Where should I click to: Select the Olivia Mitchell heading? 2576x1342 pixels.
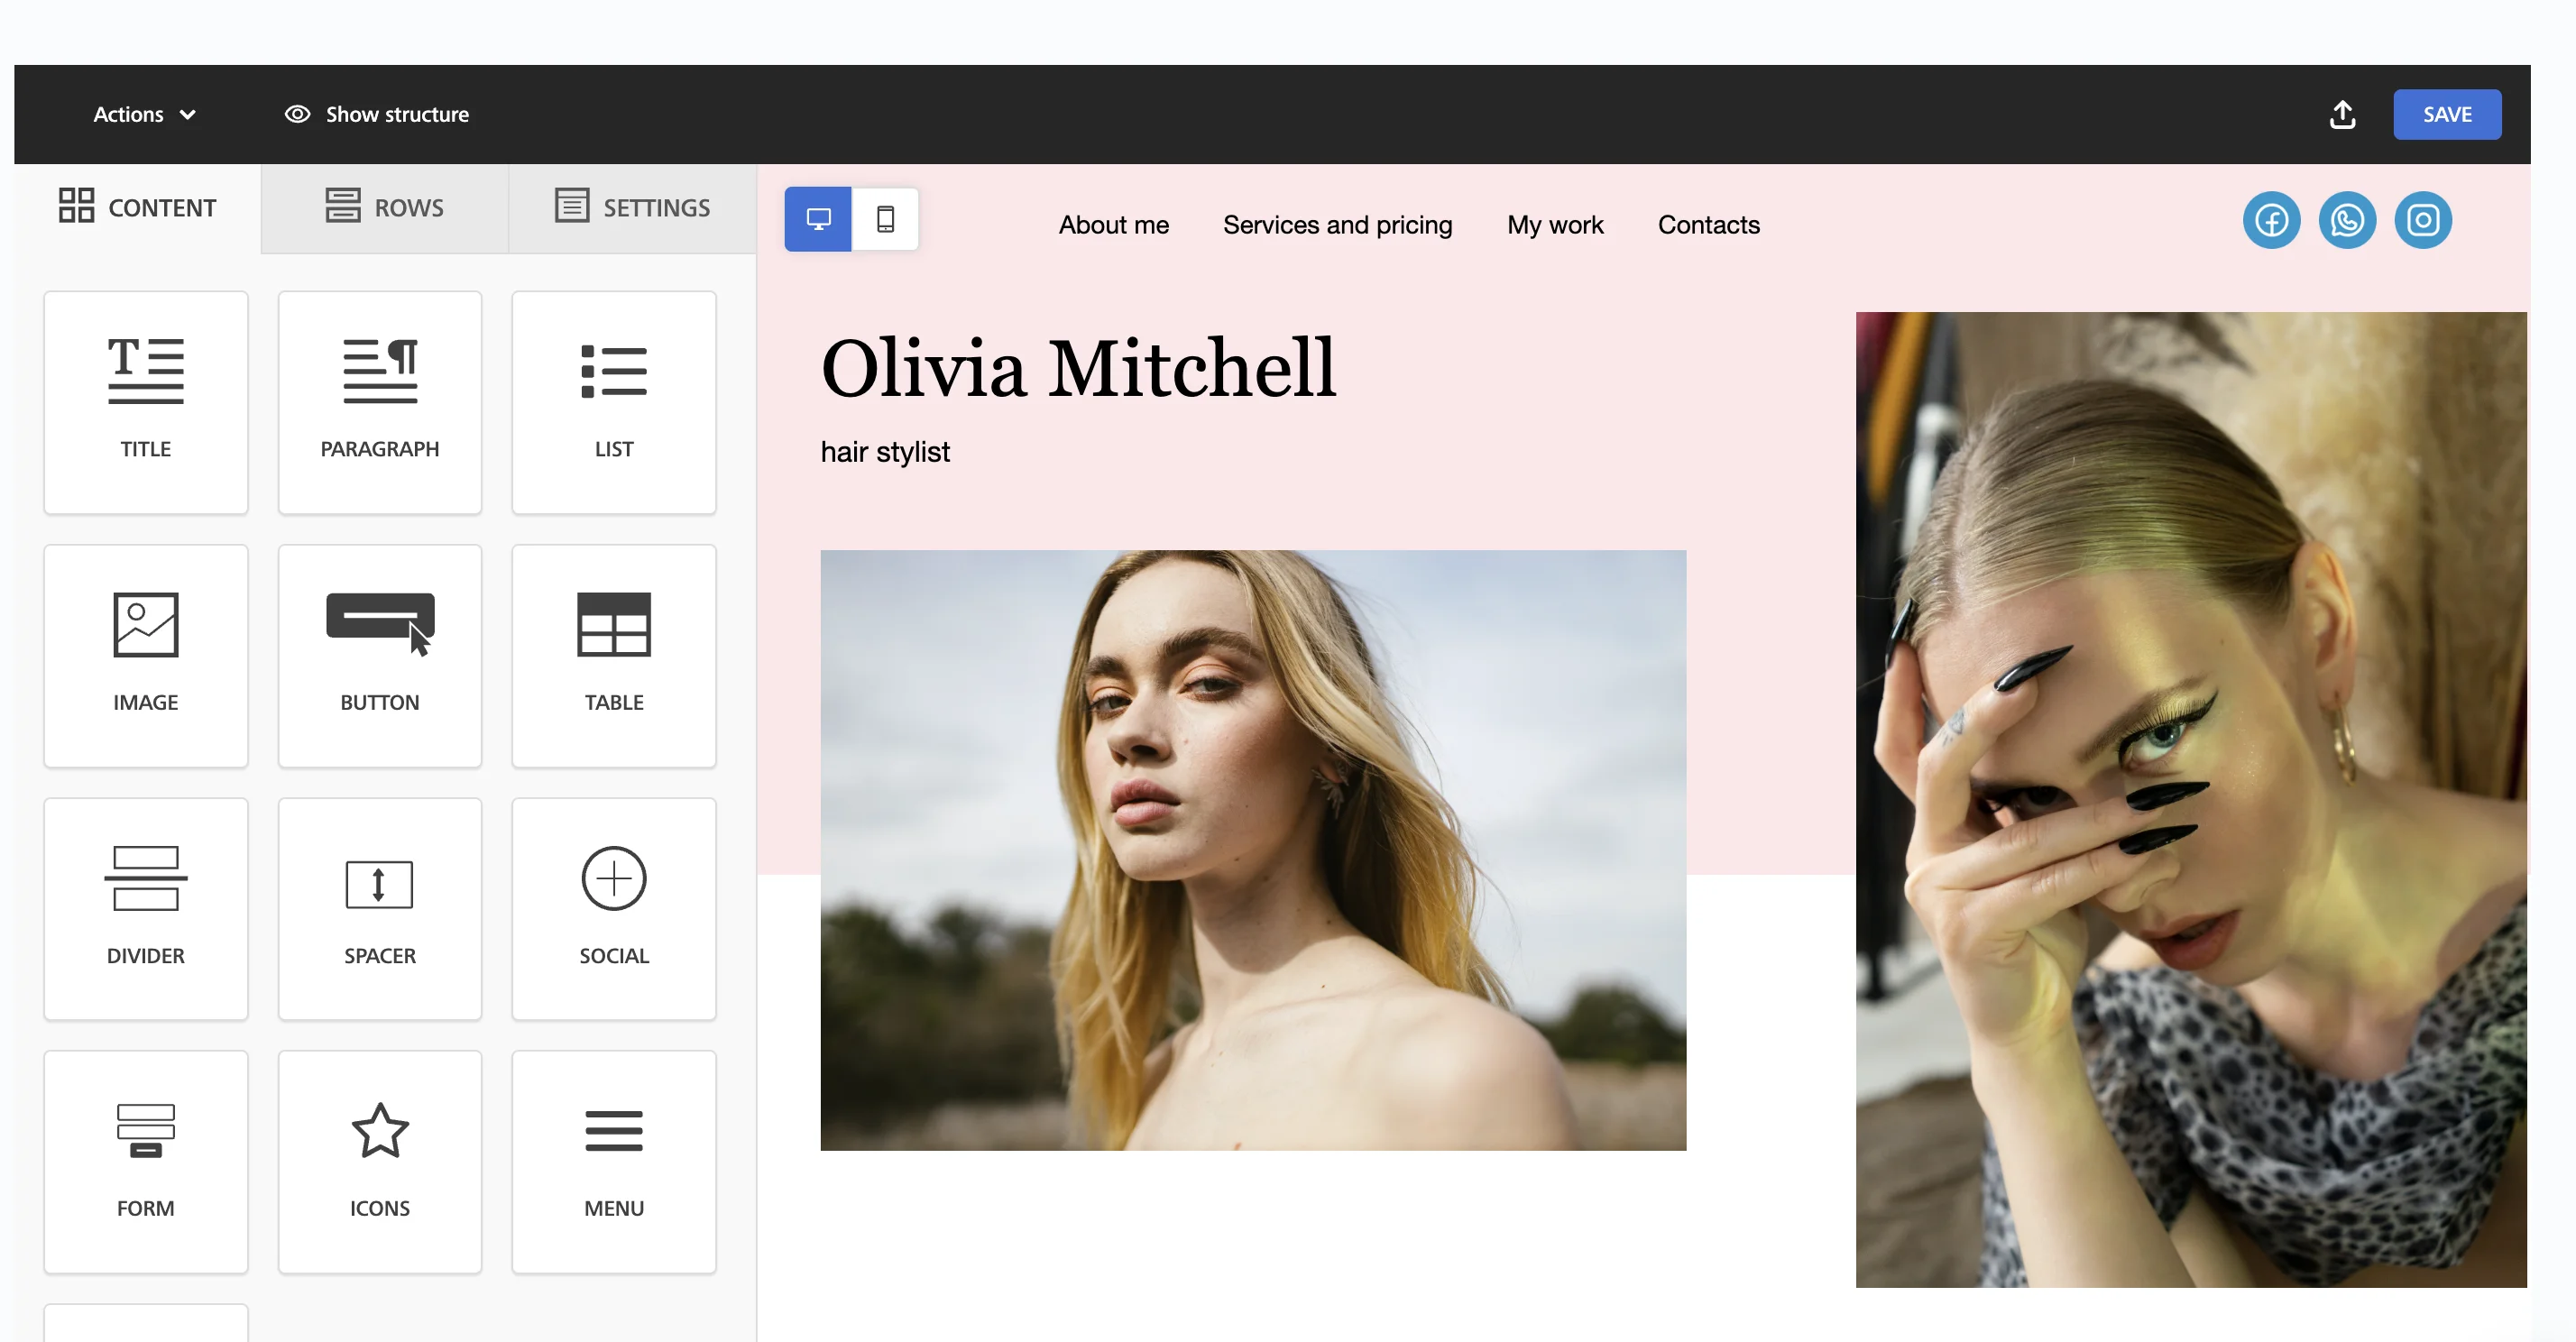tap(1078, 367)
